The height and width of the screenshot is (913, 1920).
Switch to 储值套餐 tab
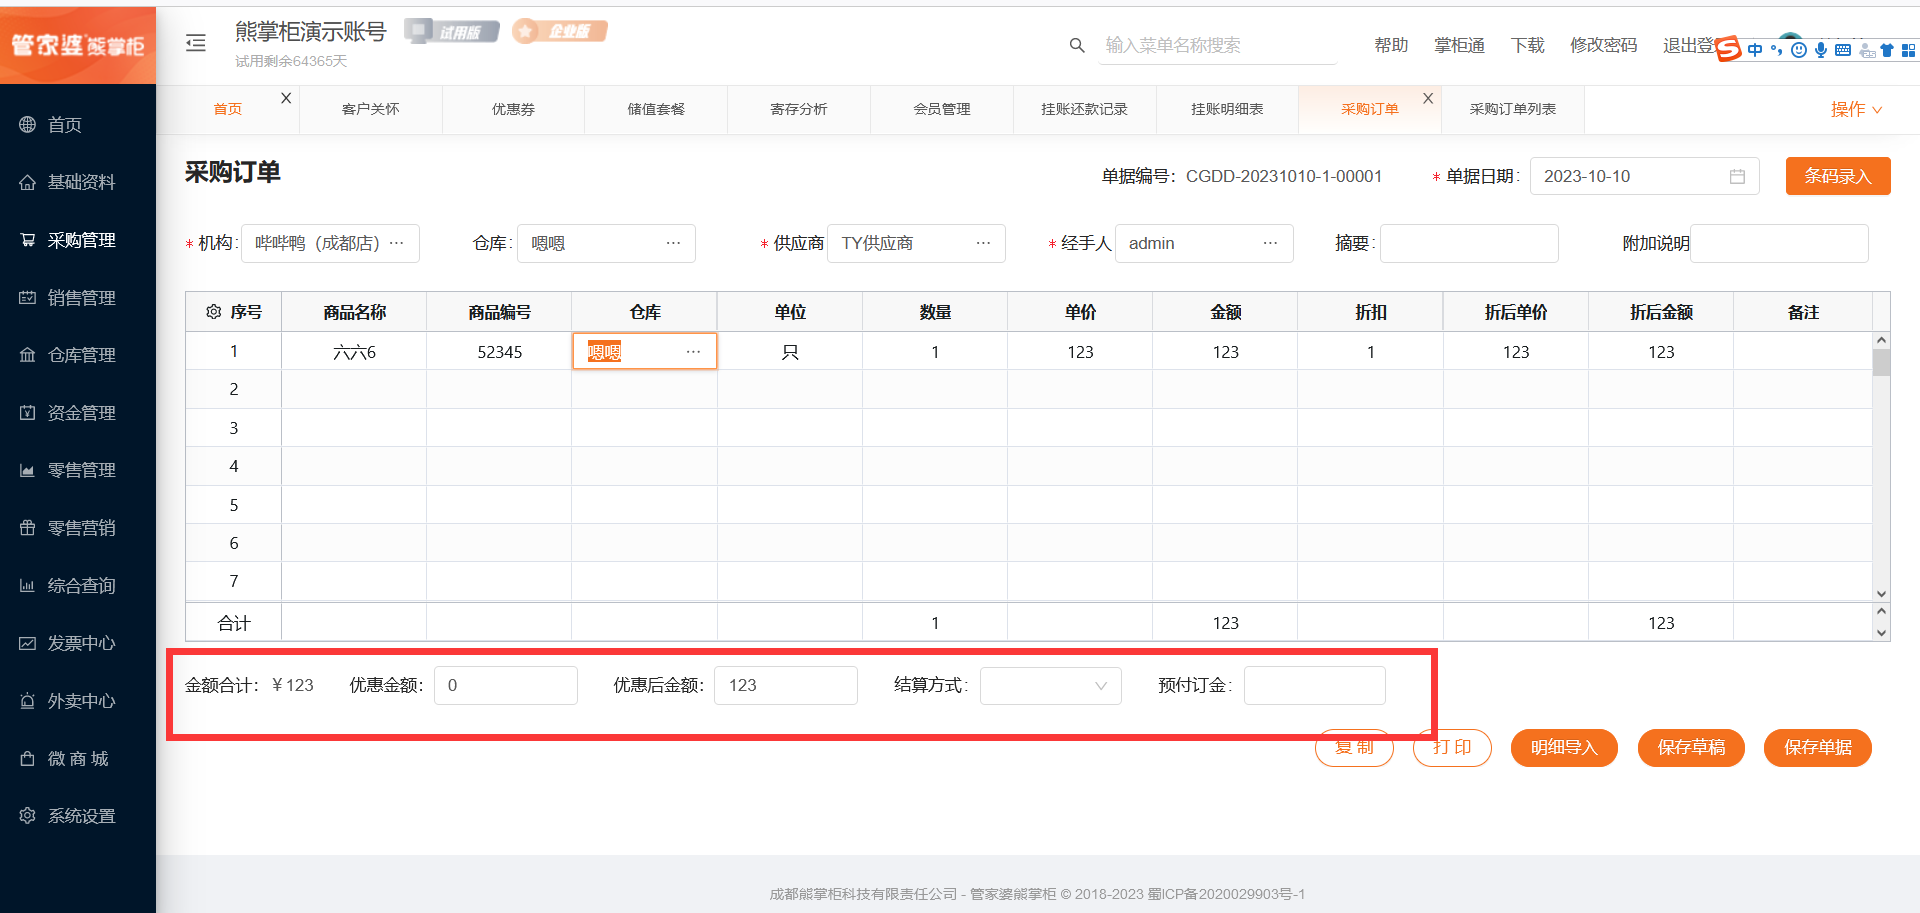point(656,109)
